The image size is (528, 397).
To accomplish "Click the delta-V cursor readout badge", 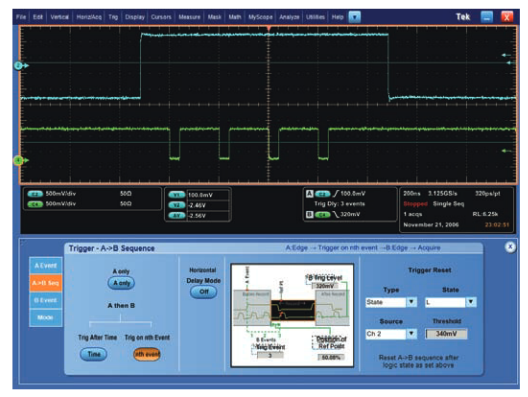I will click(176, 216).
